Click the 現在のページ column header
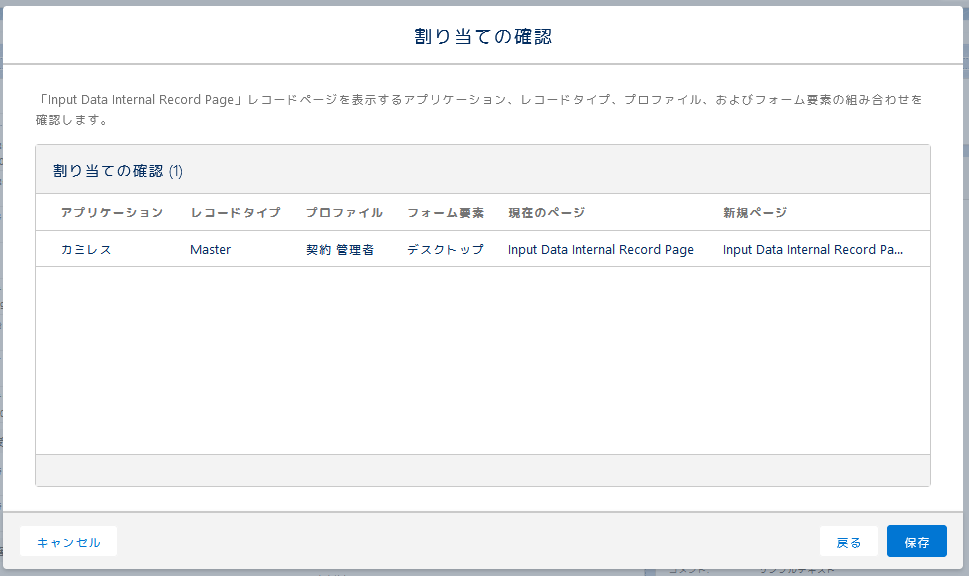 click(546, 213)
